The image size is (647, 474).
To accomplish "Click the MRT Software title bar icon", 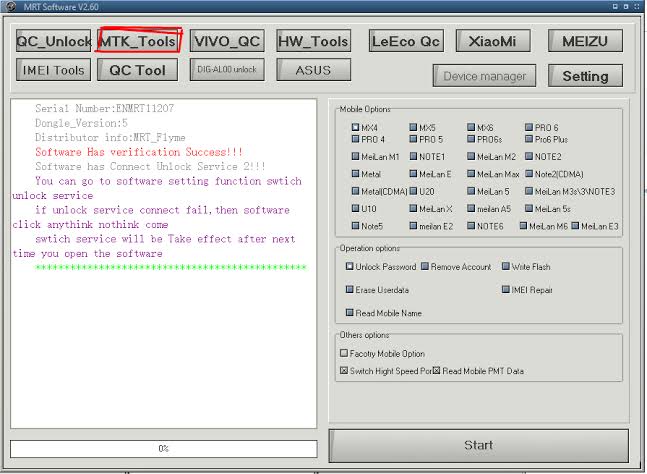I will (x=10, y=6).
